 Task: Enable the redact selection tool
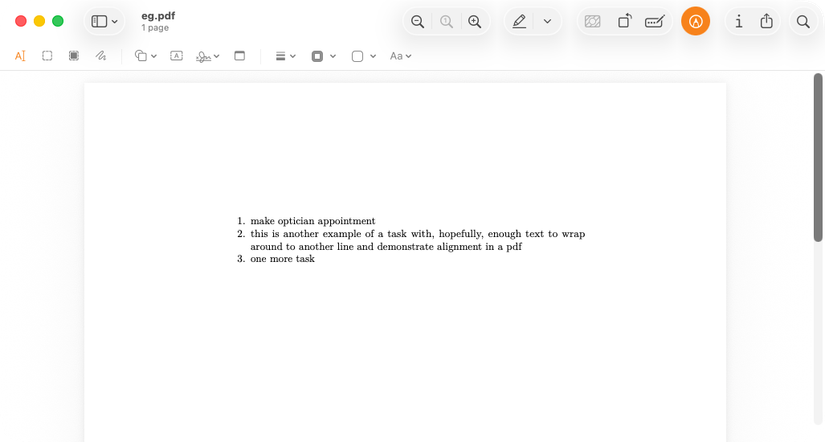(x=74, y=56)
